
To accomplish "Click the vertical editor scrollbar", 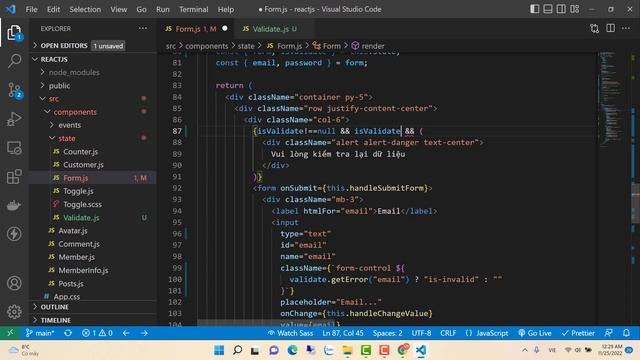I will pos(636,203).
